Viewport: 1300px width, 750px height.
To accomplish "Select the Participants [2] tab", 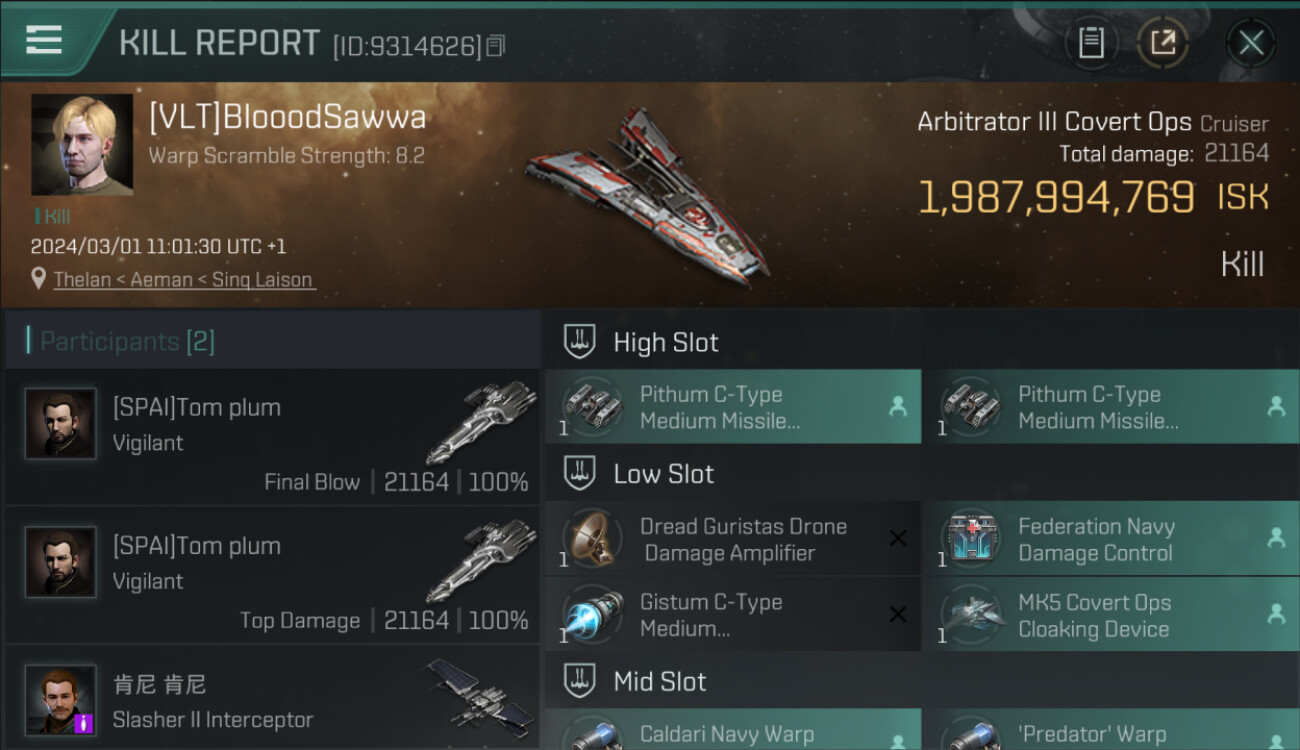I will [127, 341].
